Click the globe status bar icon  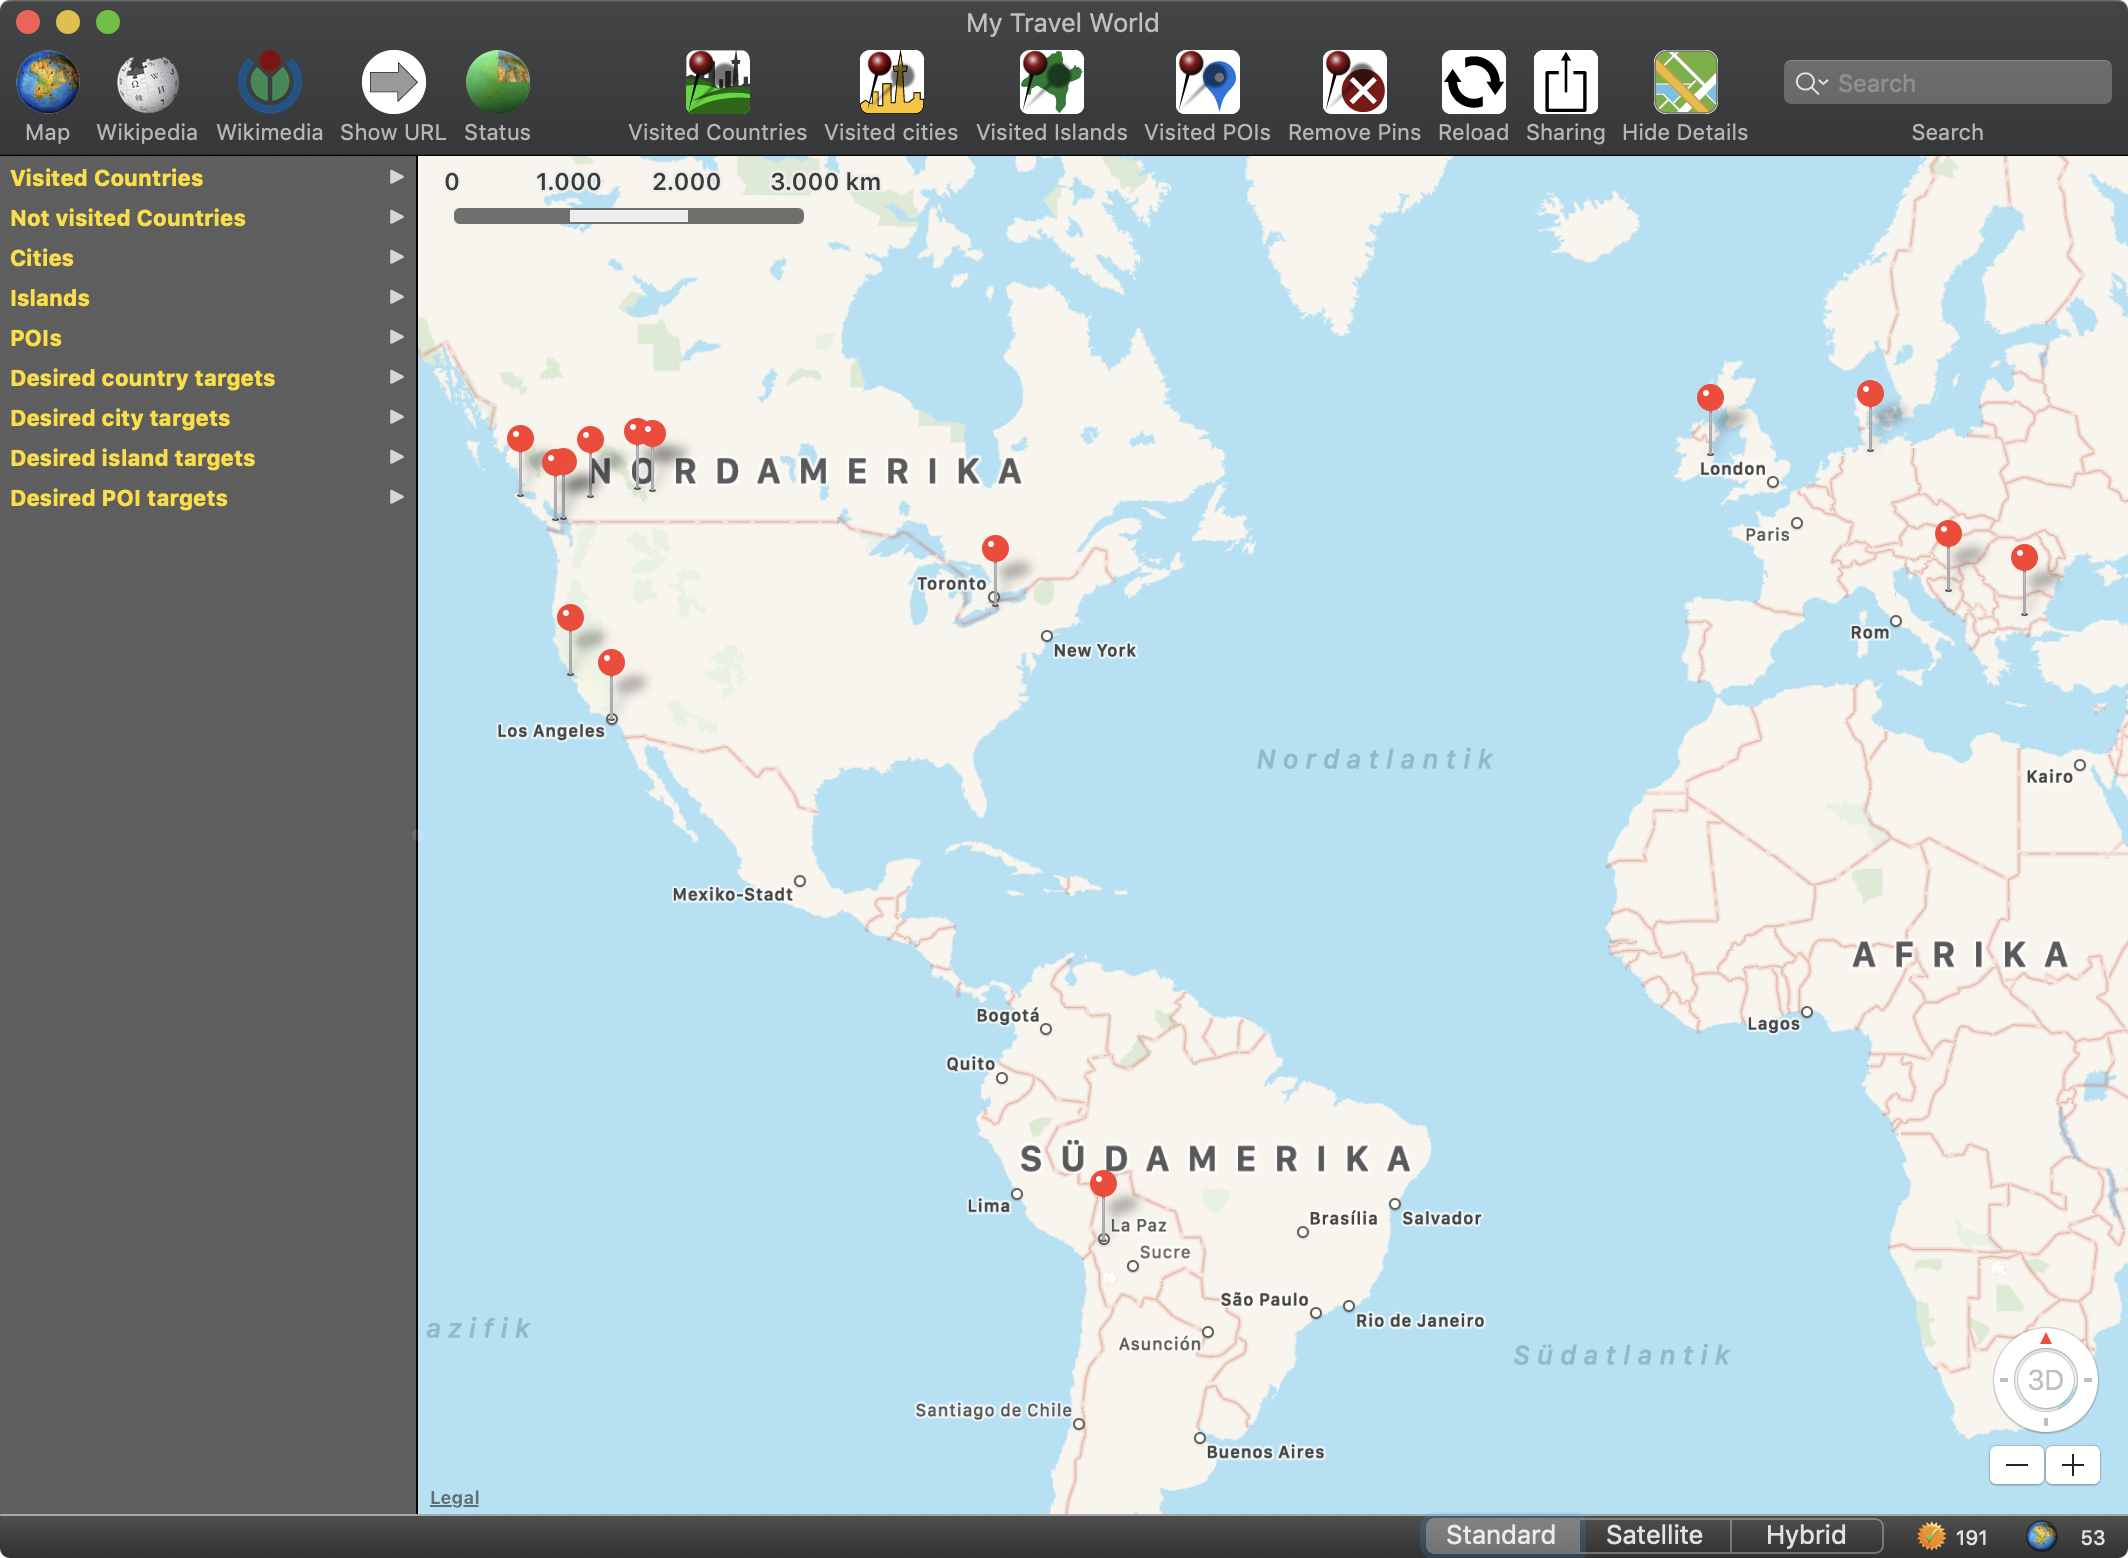pos(2041,1536)
